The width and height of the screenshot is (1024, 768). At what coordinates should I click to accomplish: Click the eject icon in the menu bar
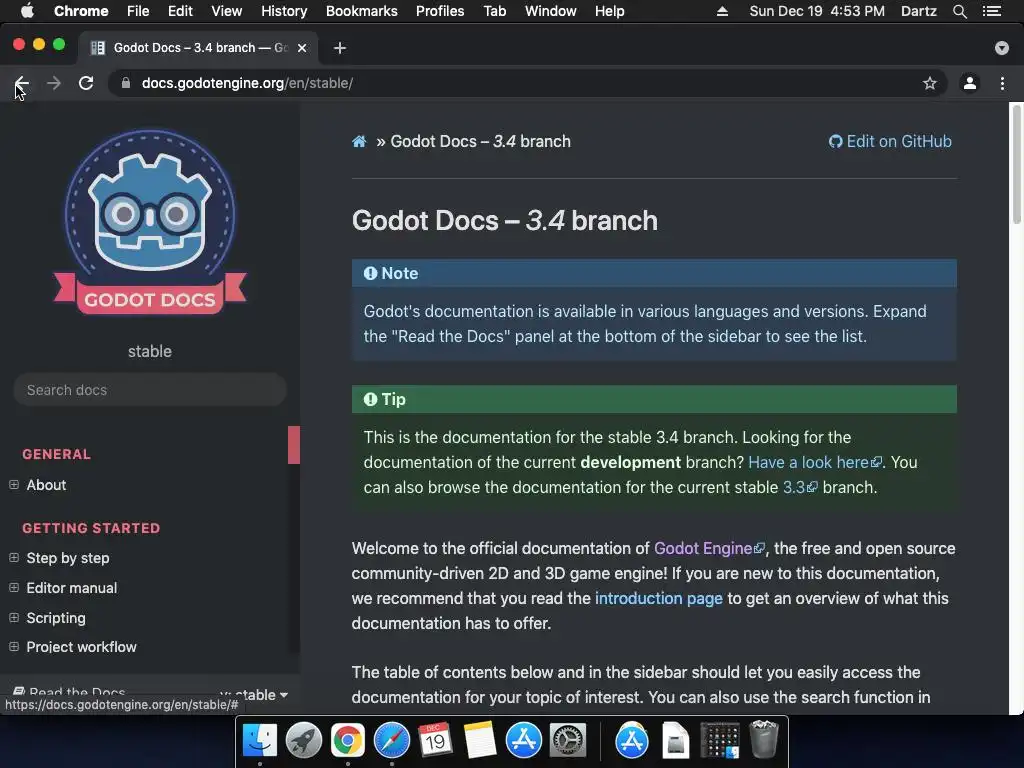pyautogui.click(x=722, y=11)
